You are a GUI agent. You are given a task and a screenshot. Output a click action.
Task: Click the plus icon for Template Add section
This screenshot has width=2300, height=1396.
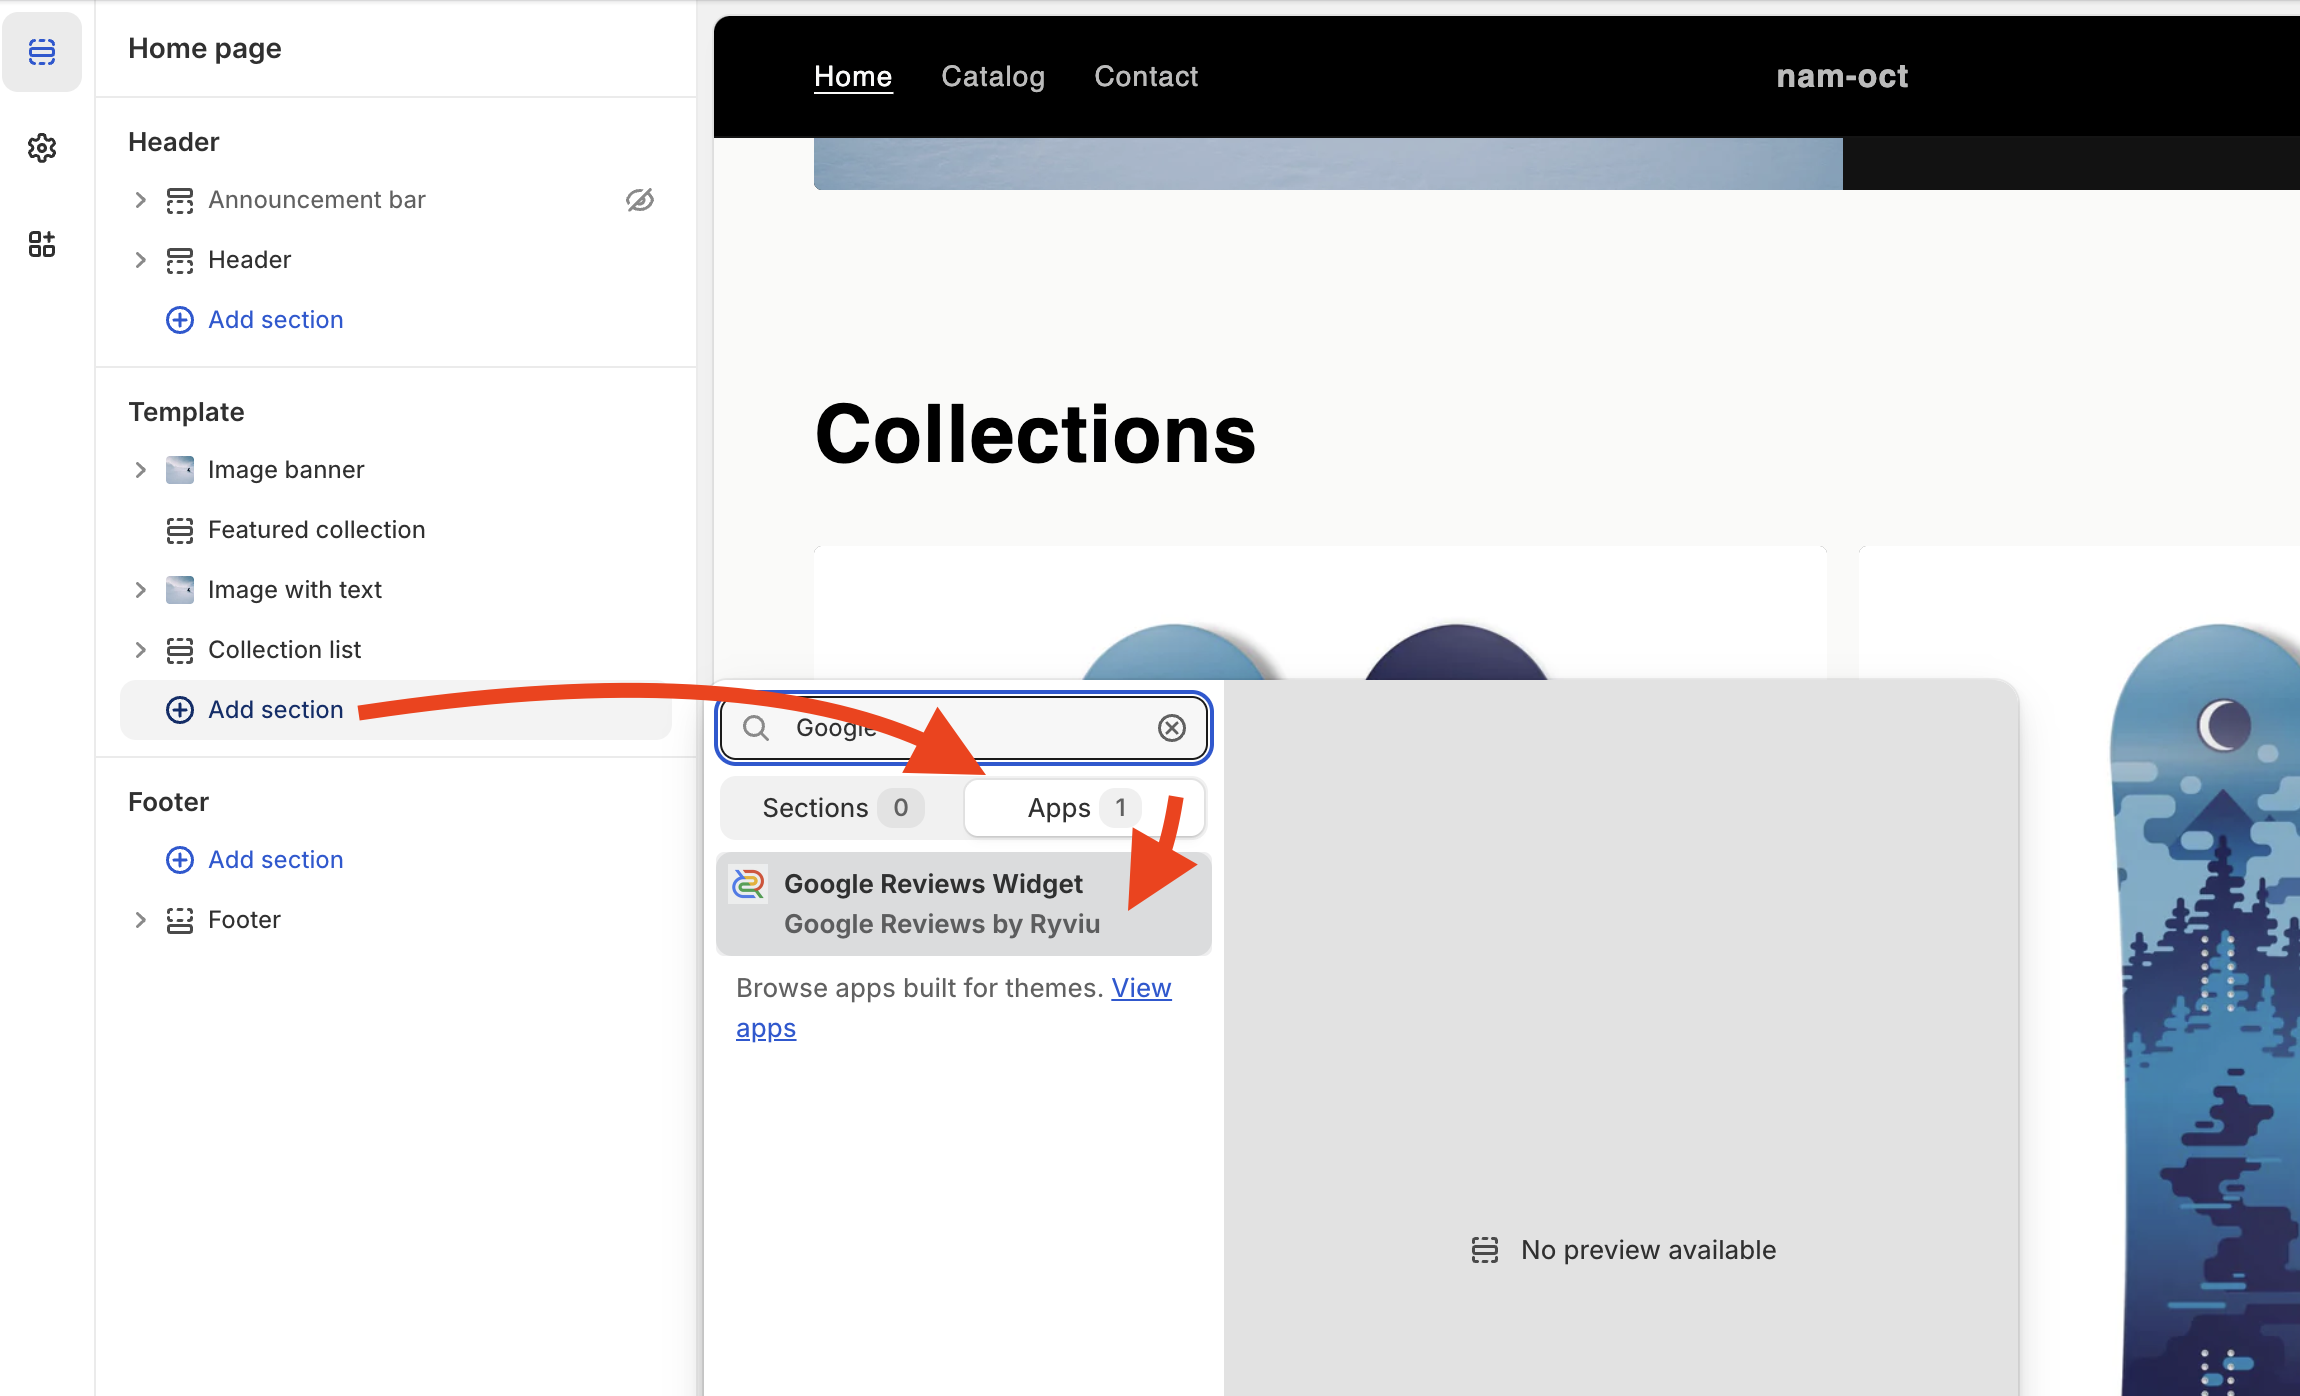(180, 710)
